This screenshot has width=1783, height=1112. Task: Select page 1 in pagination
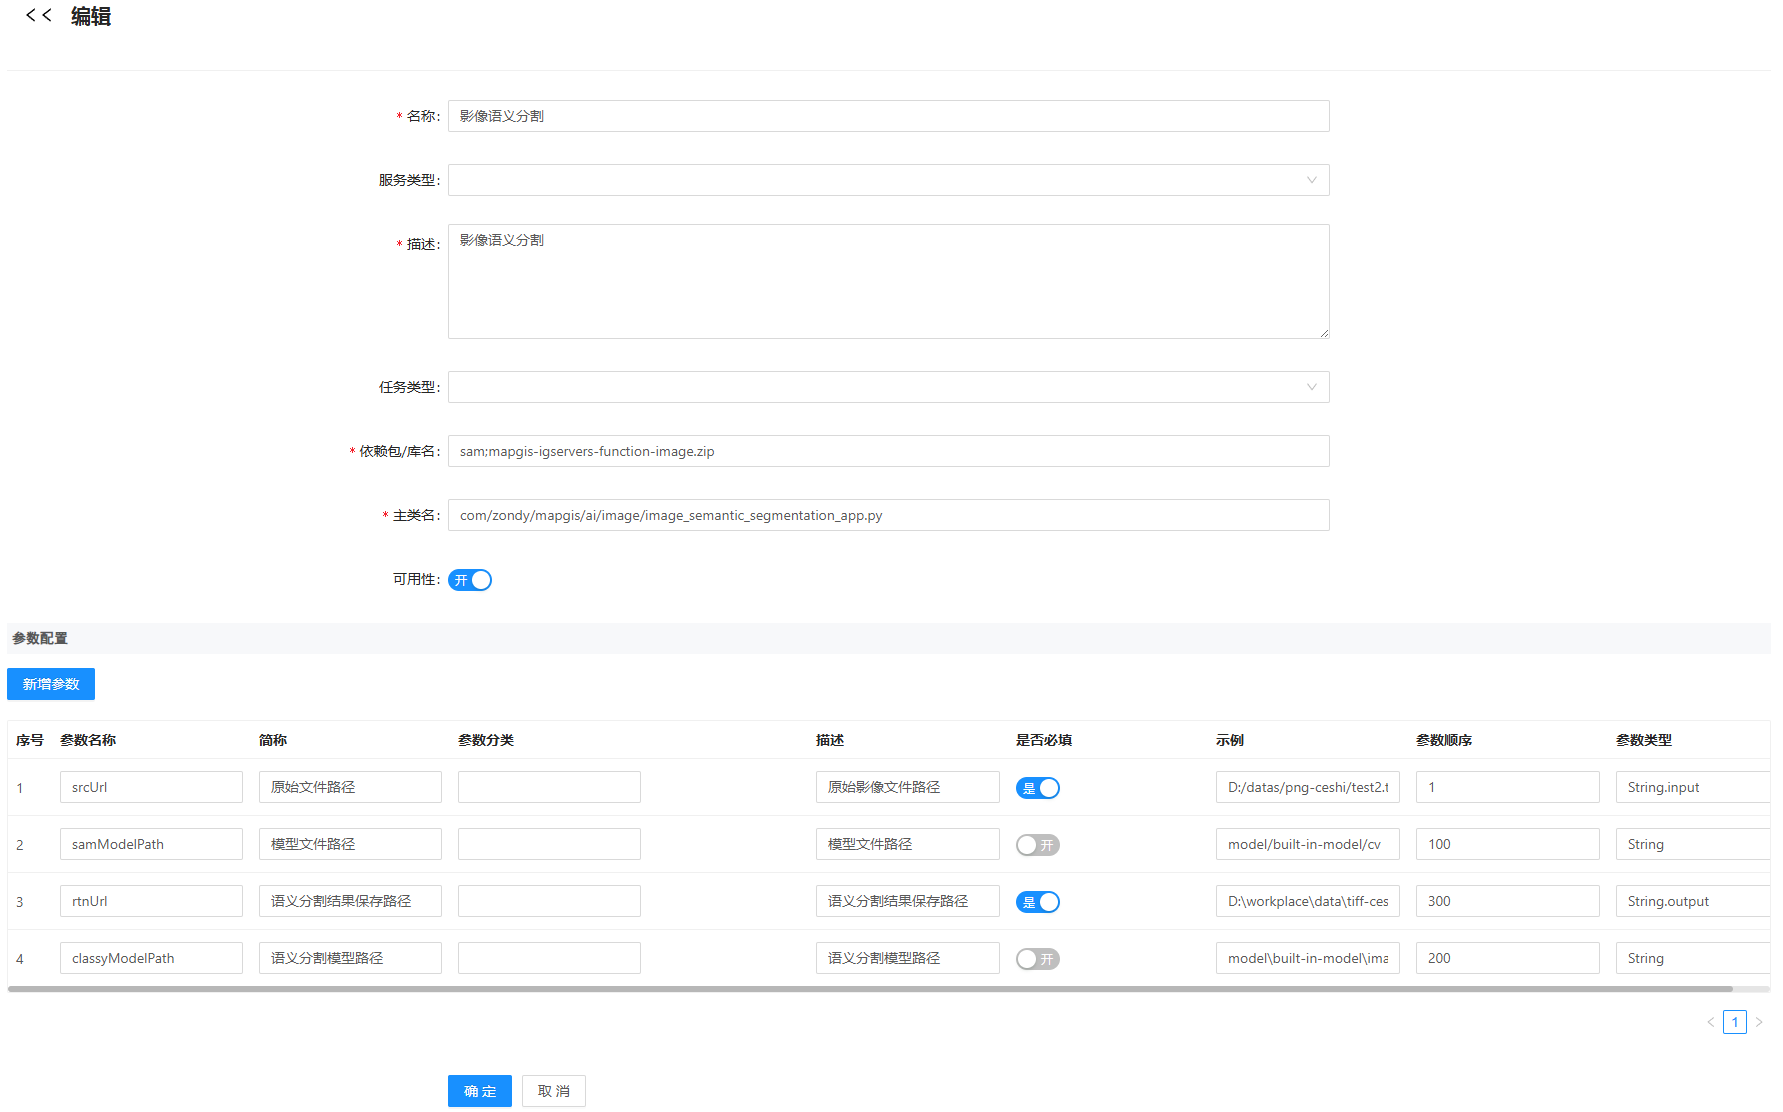[x=1735, y=1022]
